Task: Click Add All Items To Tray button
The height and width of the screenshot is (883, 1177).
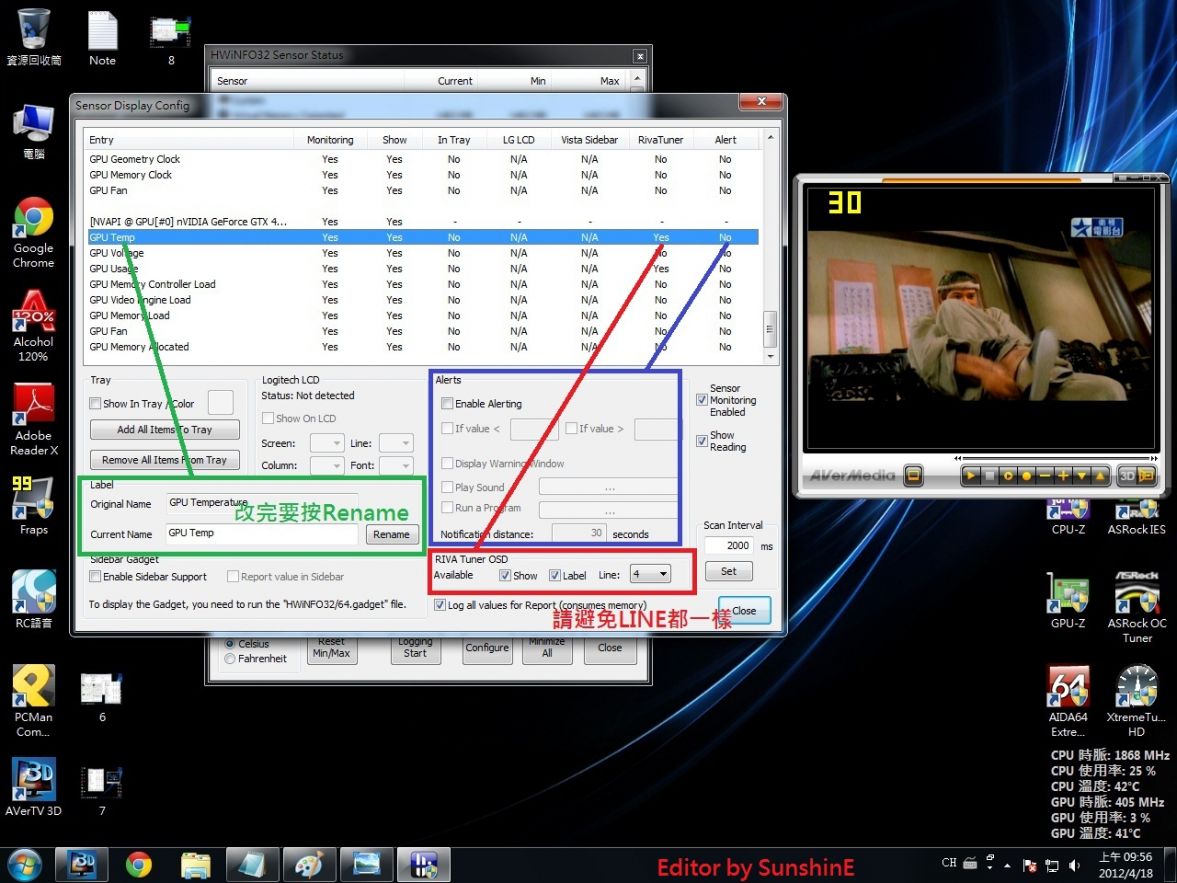Action: (164, 429)
